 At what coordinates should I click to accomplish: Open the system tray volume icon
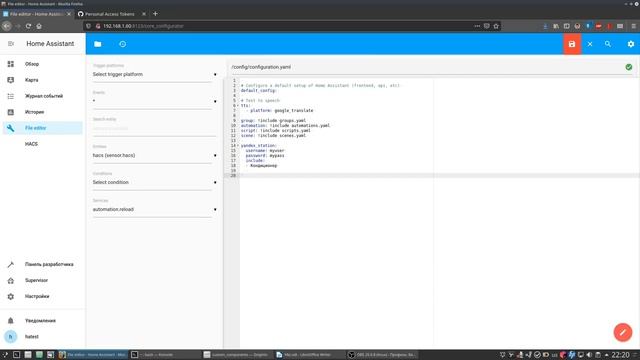coord(589,355)
